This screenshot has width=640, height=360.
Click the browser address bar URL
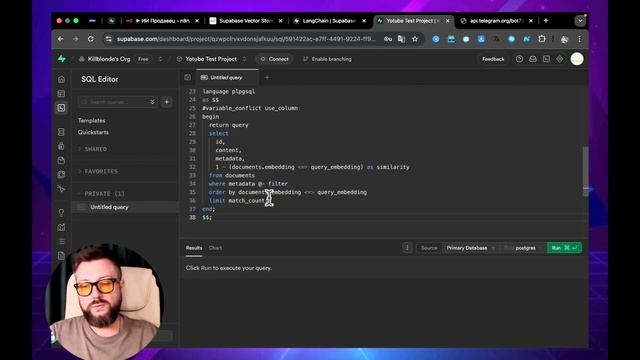click(x=246, y=39)
